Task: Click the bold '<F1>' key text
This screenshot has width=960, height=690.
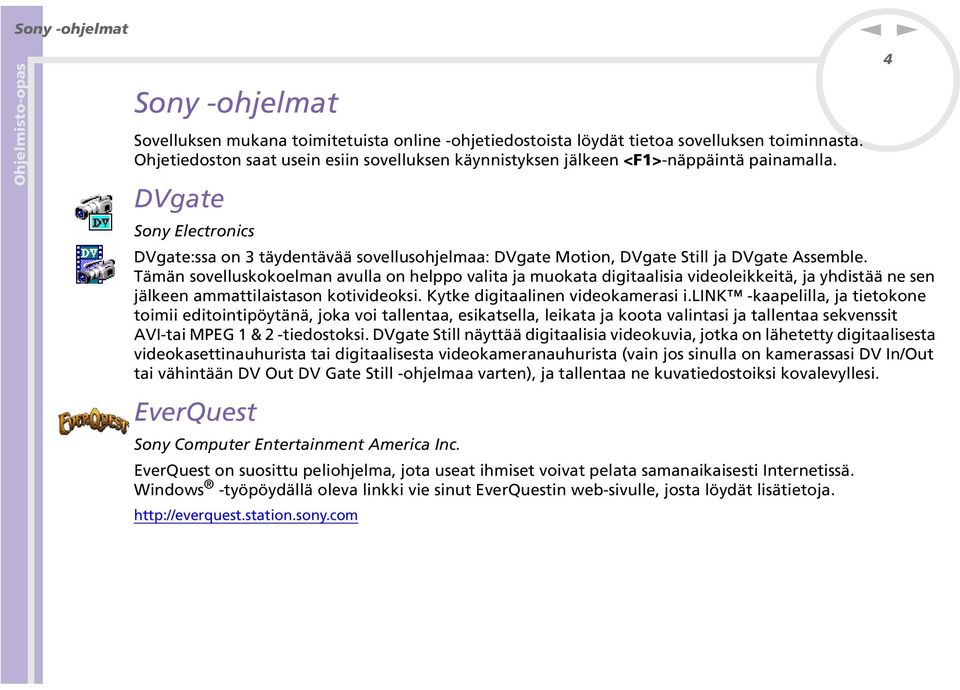Action: (642, 160)
